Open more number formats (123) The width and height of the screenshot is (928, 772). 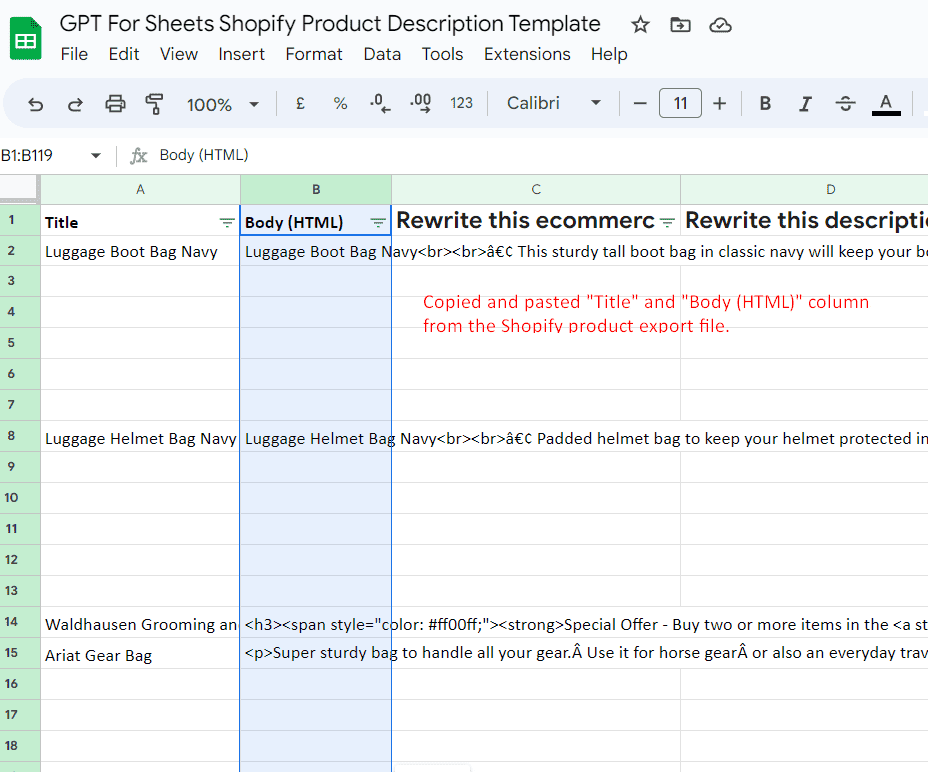[x=461, y=104]
